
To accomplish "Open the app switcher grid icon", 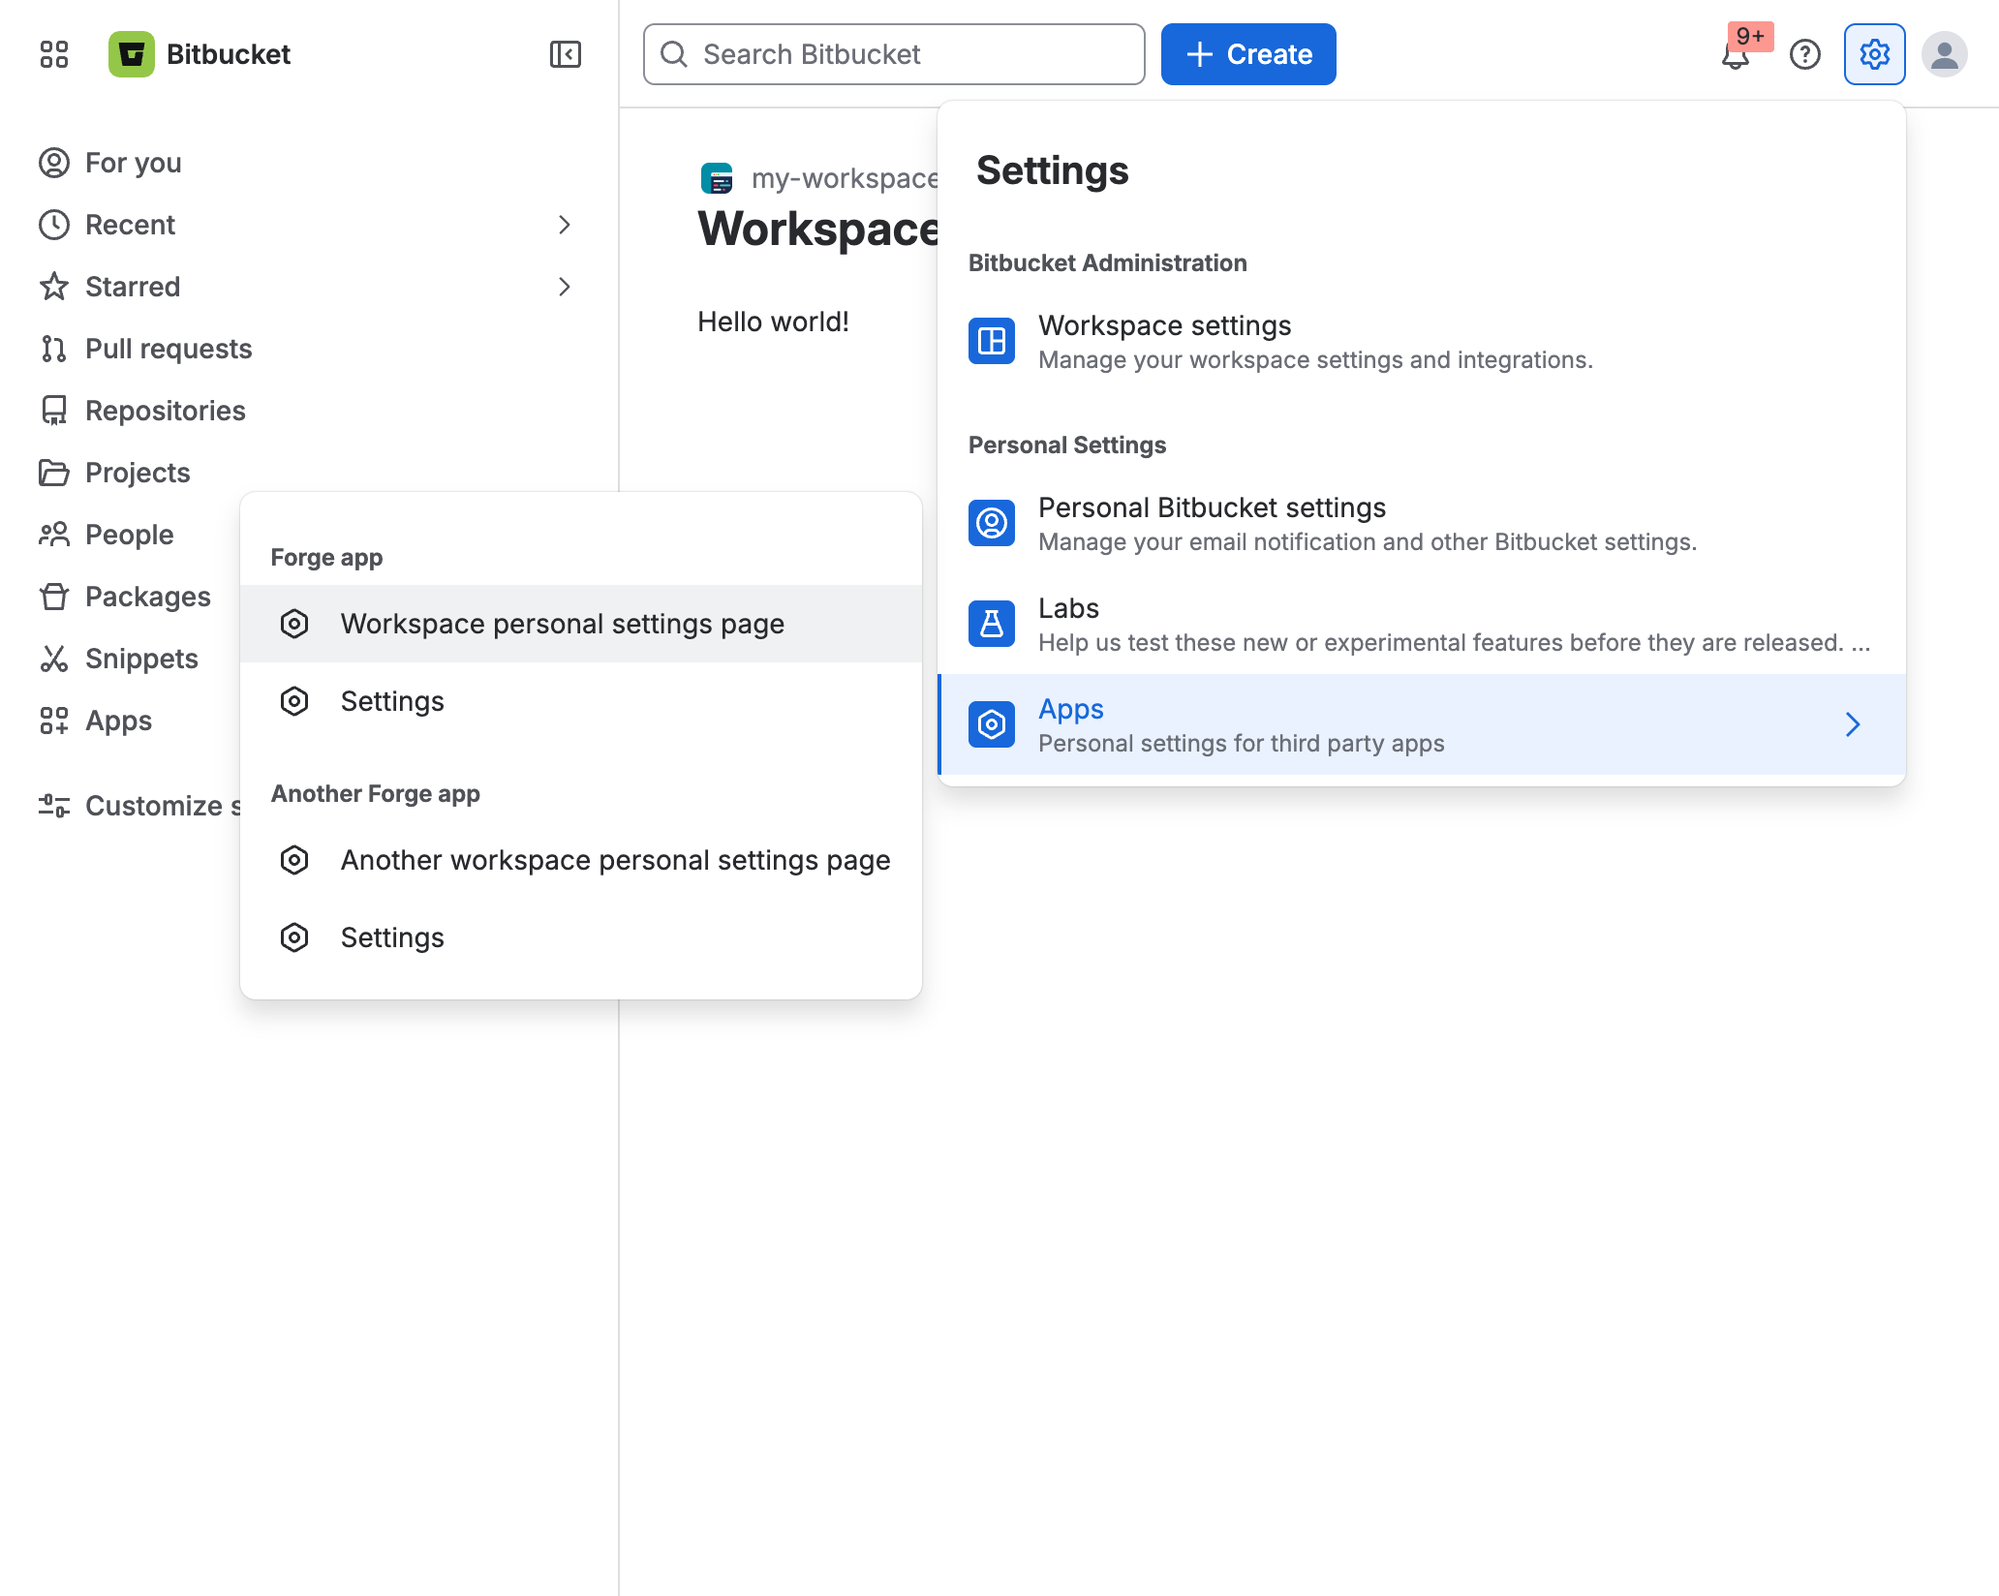I will click(x=54, y=54).
